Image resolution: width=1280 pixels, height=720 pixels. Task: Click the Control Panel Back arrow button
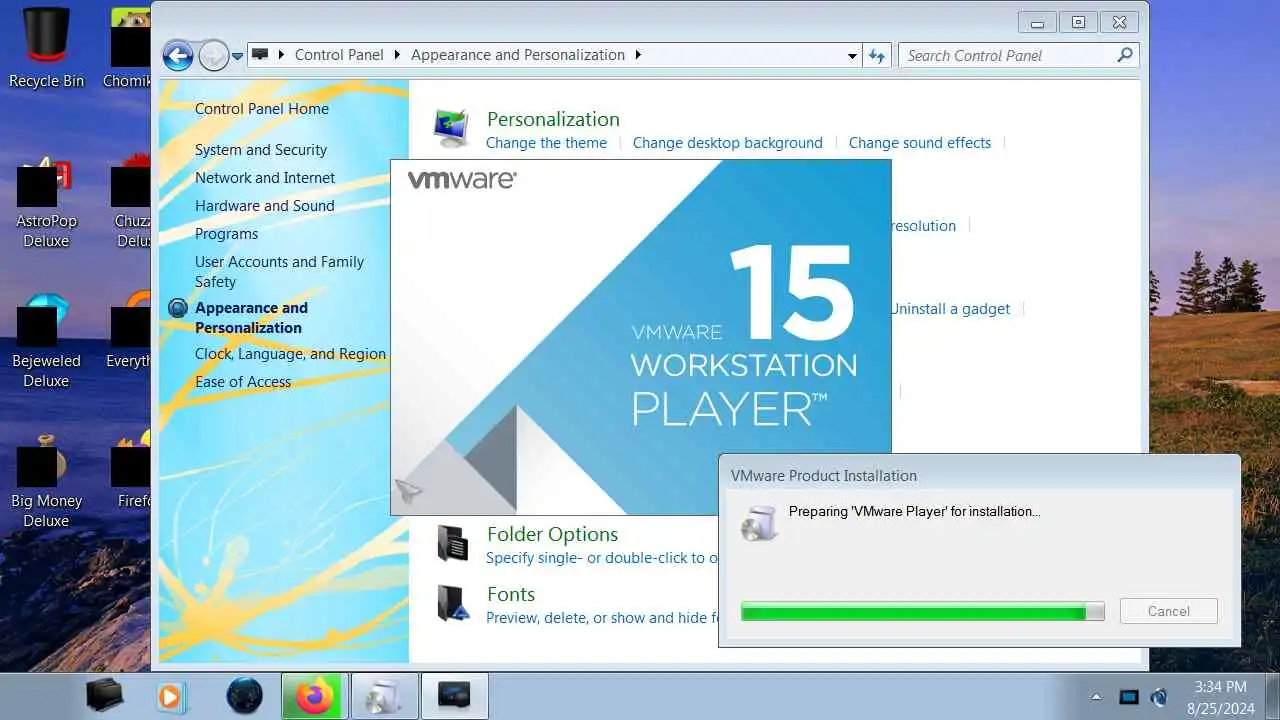tap(178, 55)
